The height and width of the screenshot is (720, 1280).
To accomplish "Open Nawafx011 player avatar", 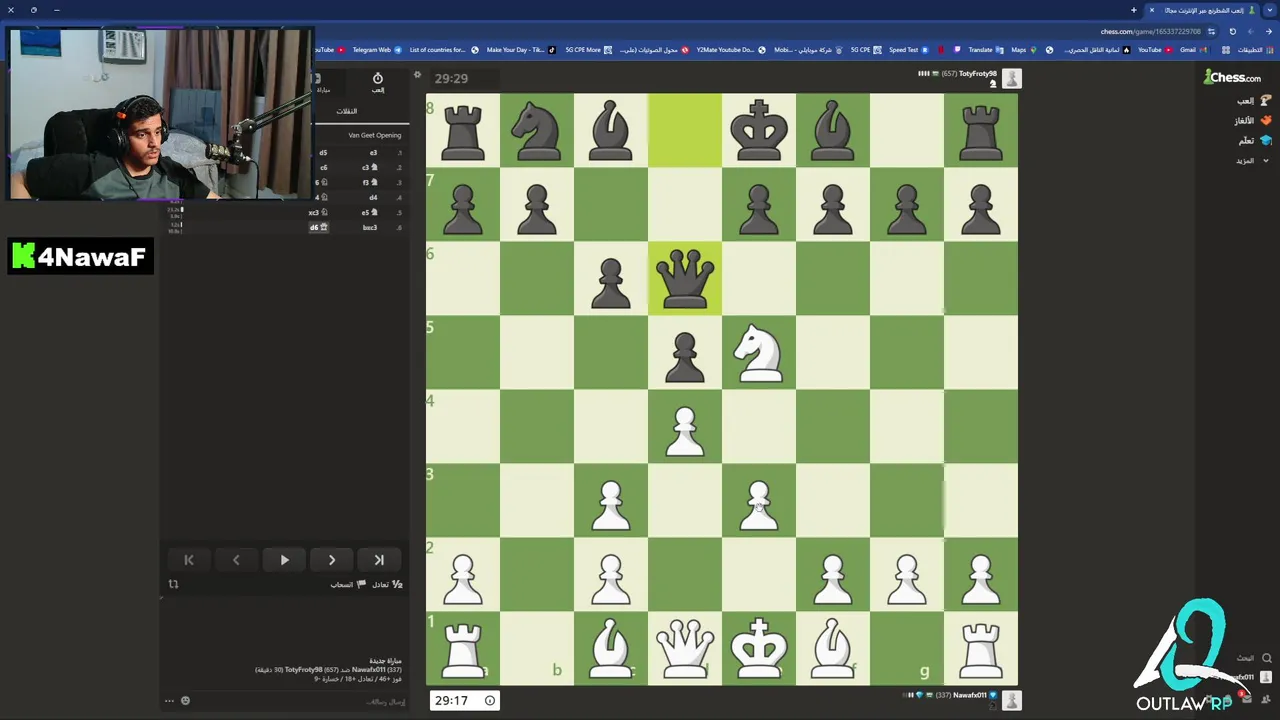I will coord(1012,701).
